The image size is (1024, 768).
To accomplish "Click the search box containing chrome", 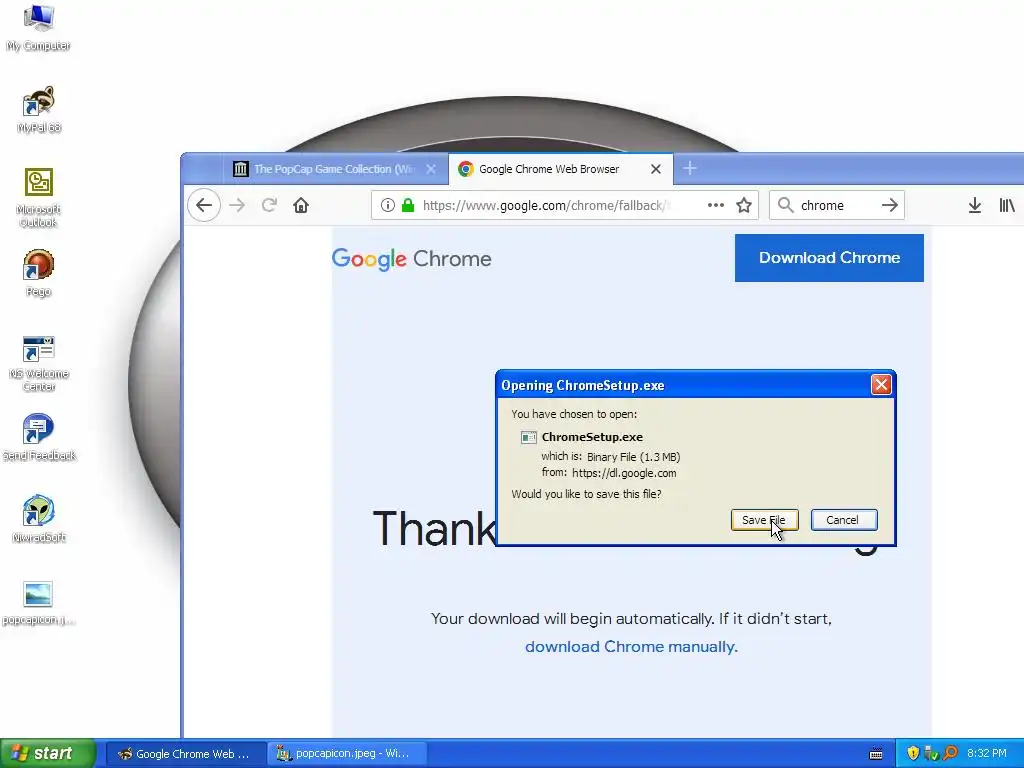I will (836, 205).
